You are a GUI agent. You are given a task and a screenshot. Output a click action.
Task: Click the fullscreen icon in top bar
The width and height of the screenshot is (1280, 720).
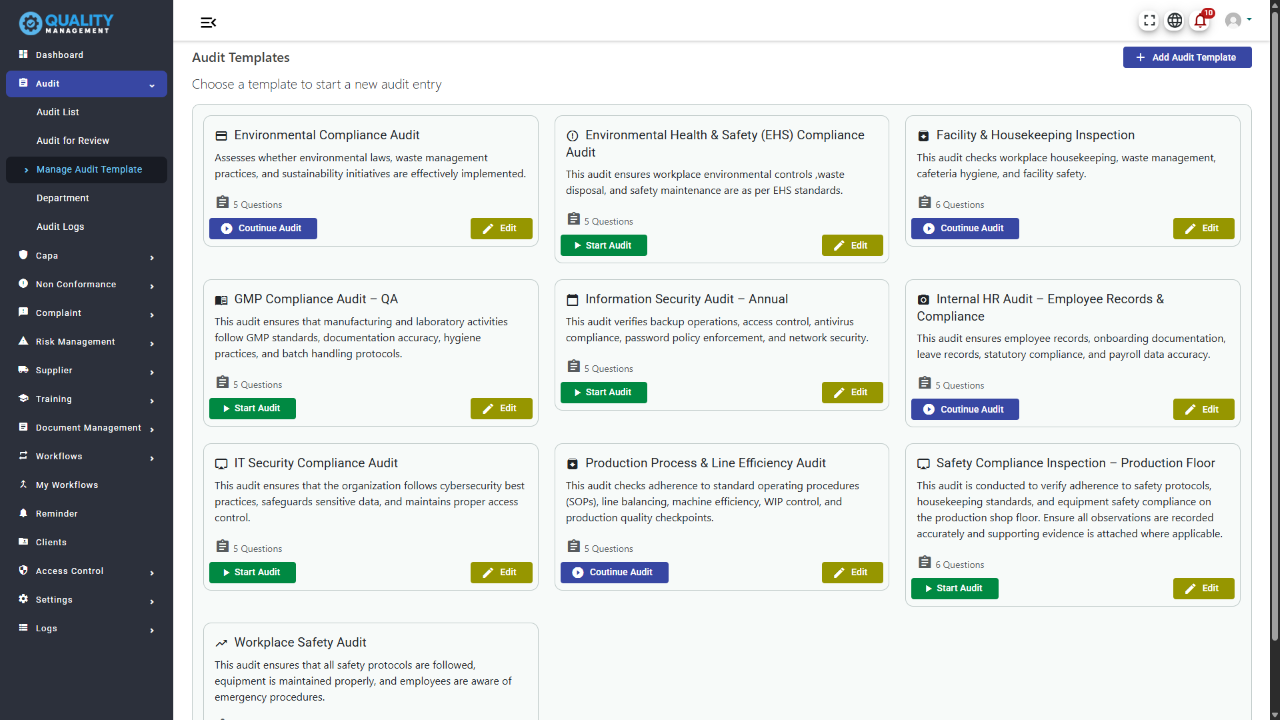click(1149, 21)
